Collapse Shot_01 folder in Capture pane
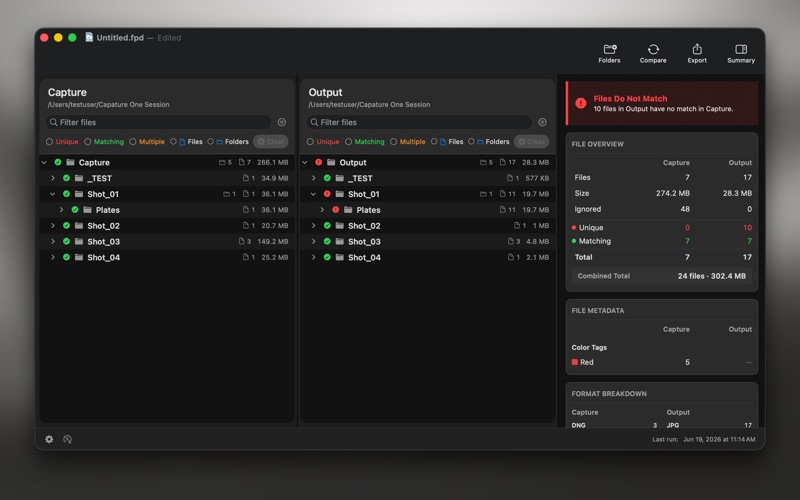 [53, 194]
